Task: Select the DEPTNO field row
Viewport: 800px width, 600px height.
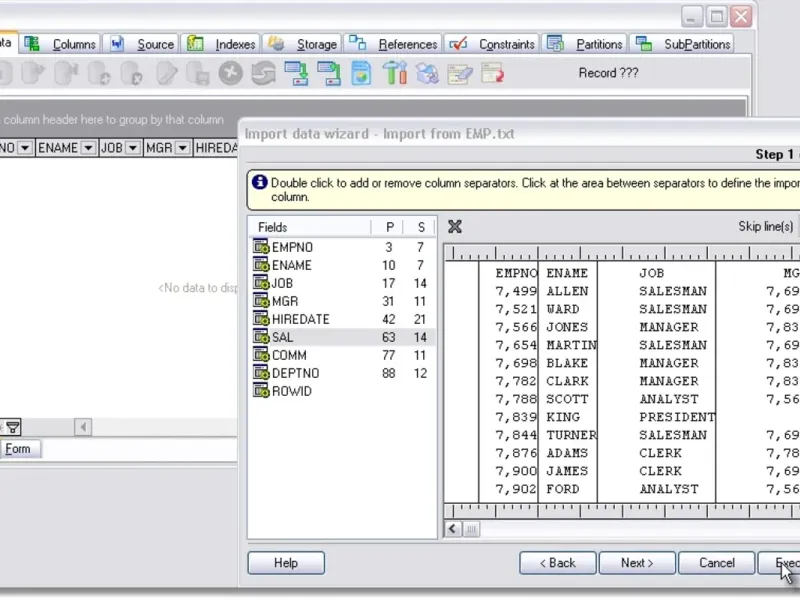Action: pyautogui.click(x=342, y=373)
